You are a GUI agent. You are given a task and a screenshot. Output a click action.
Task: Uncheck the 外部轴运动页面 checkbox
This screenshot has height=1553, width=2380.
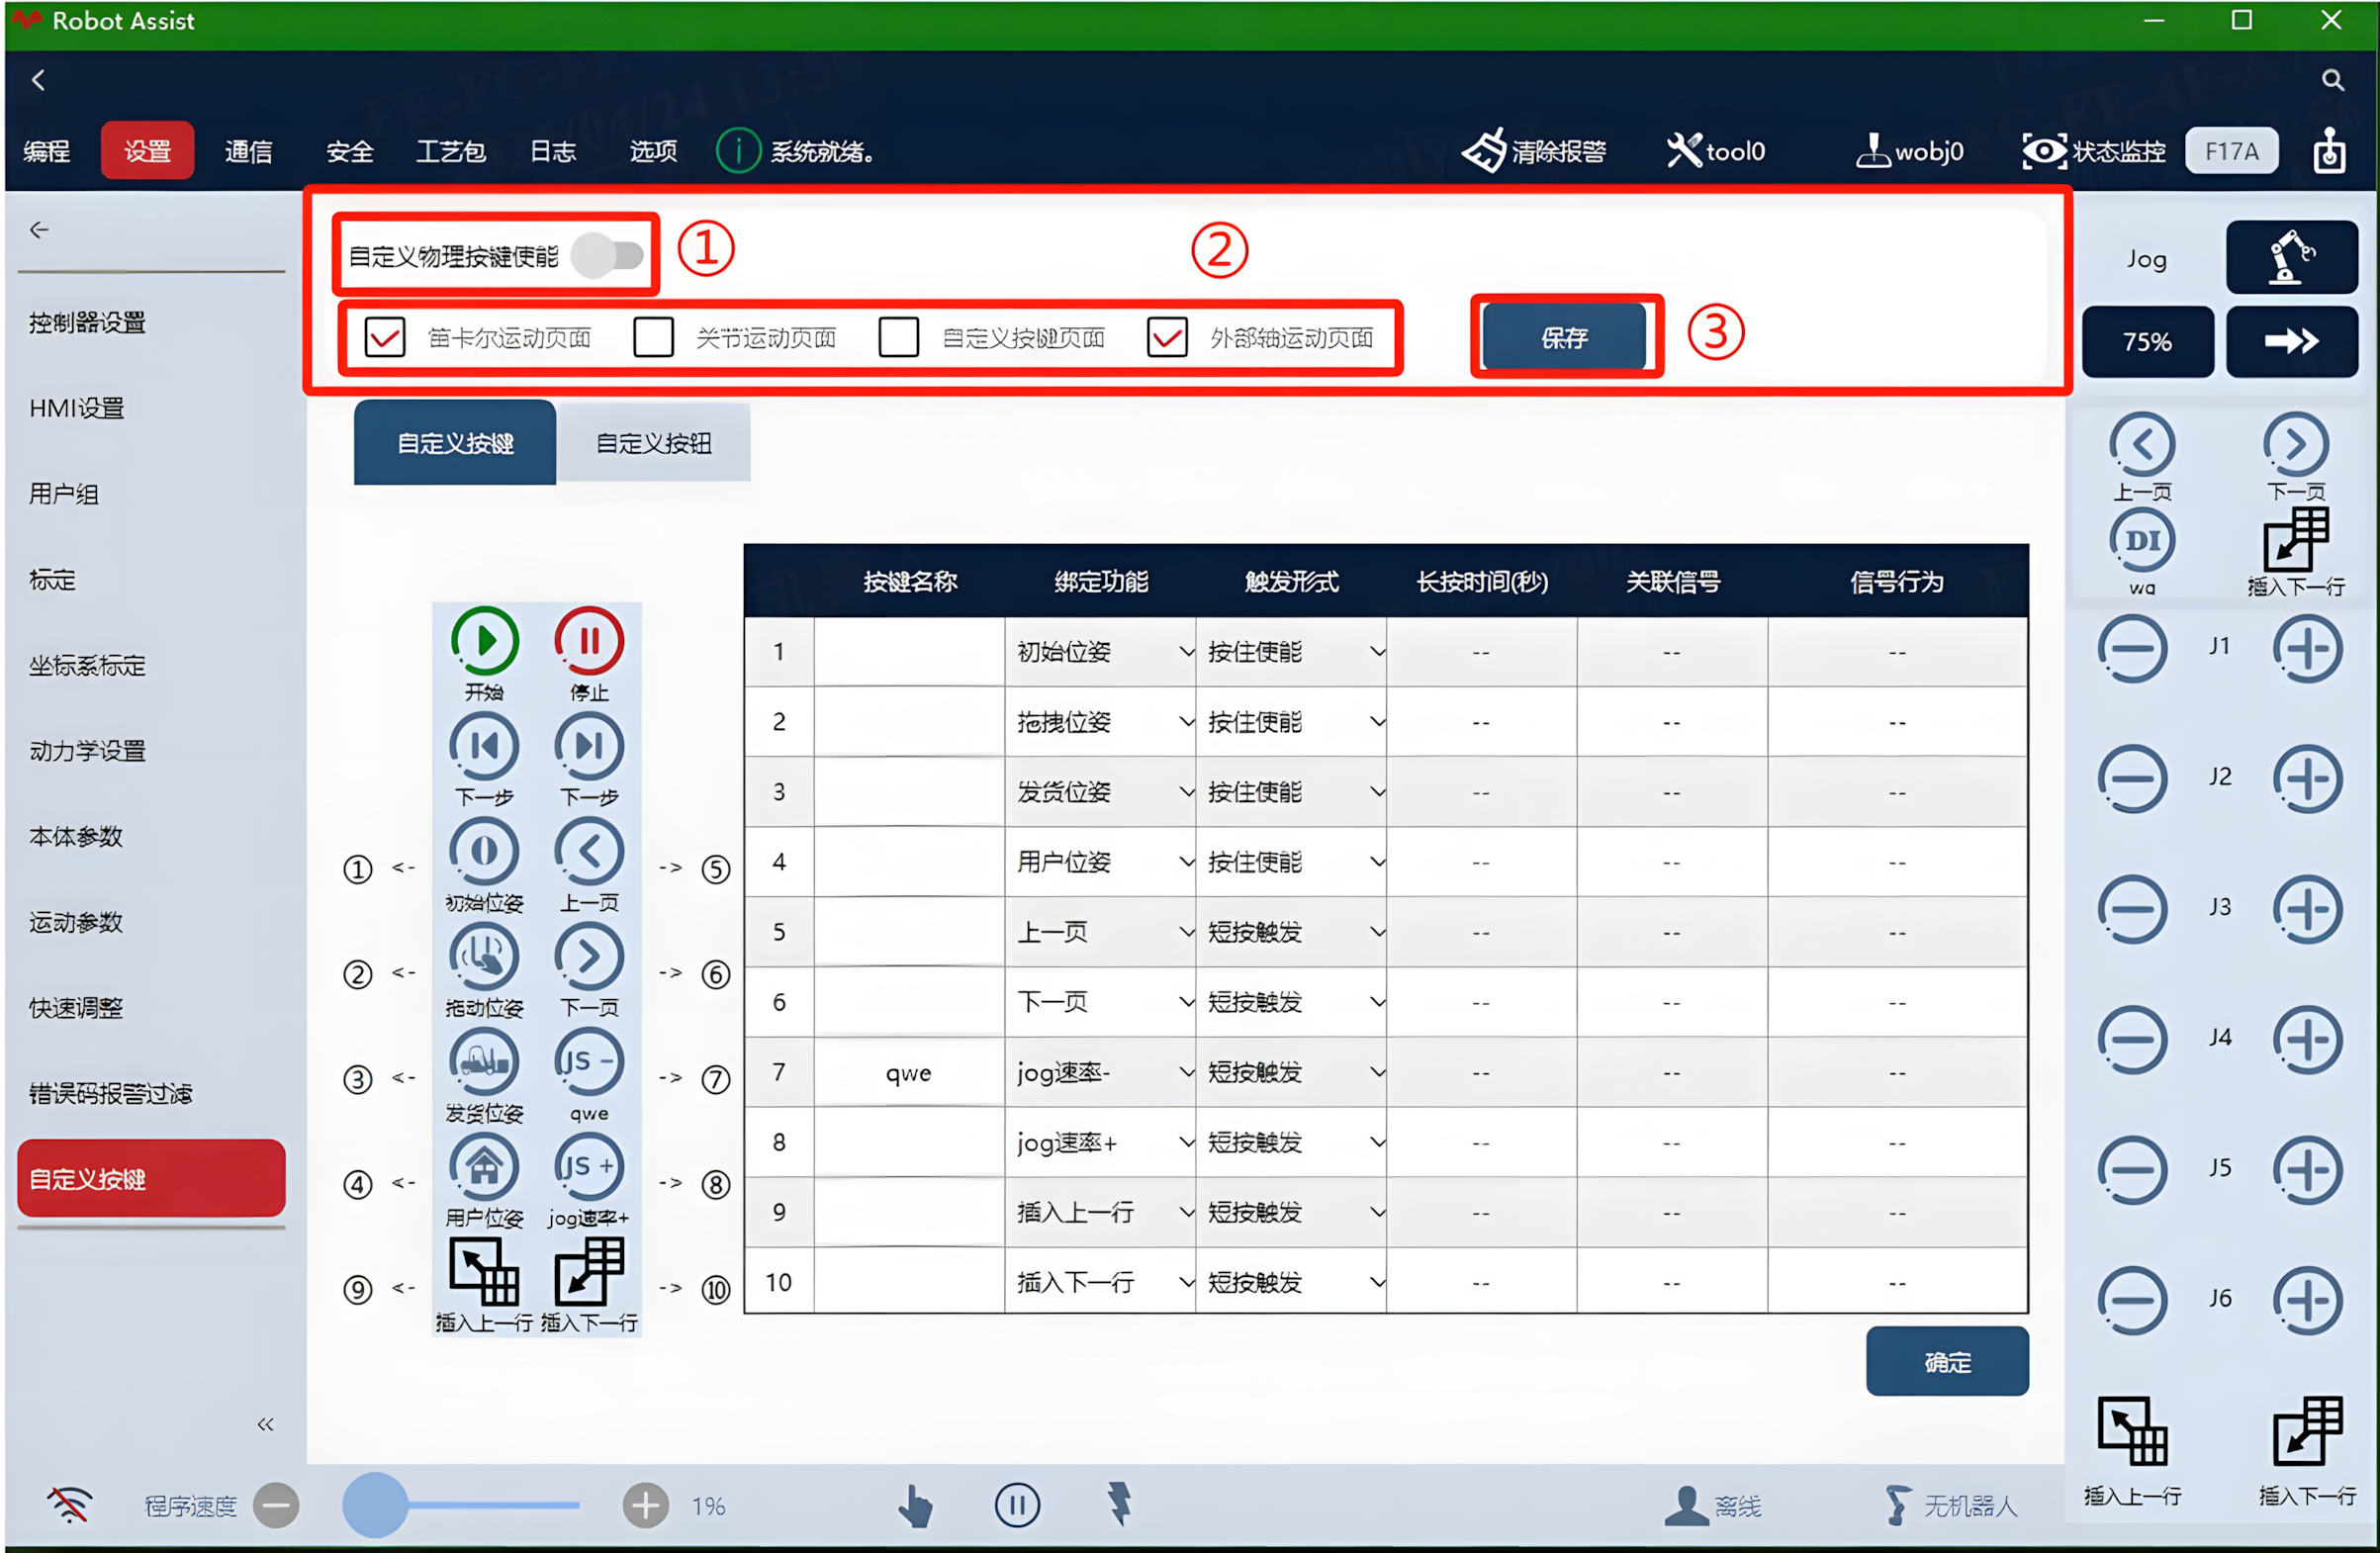coord(1167,338)
